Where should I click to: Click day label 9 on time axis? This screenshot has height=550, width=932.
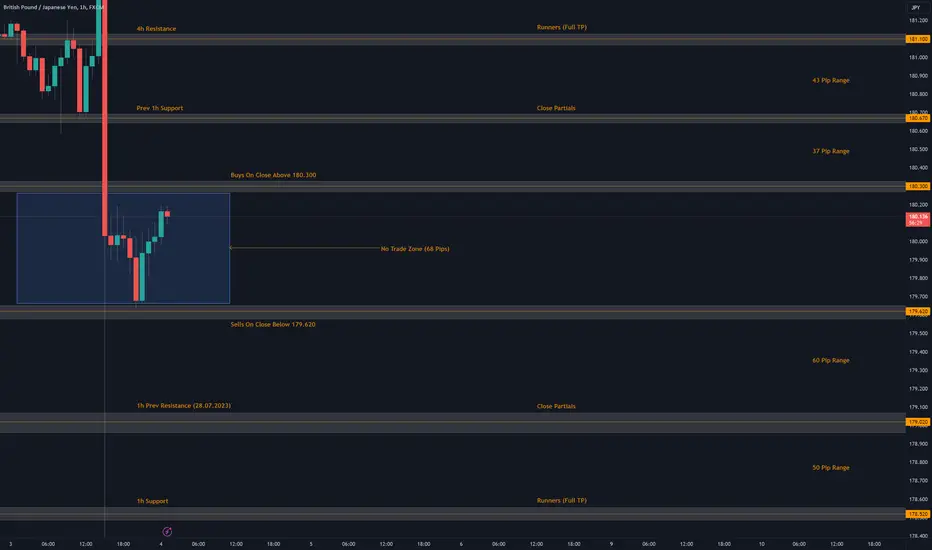611,543
